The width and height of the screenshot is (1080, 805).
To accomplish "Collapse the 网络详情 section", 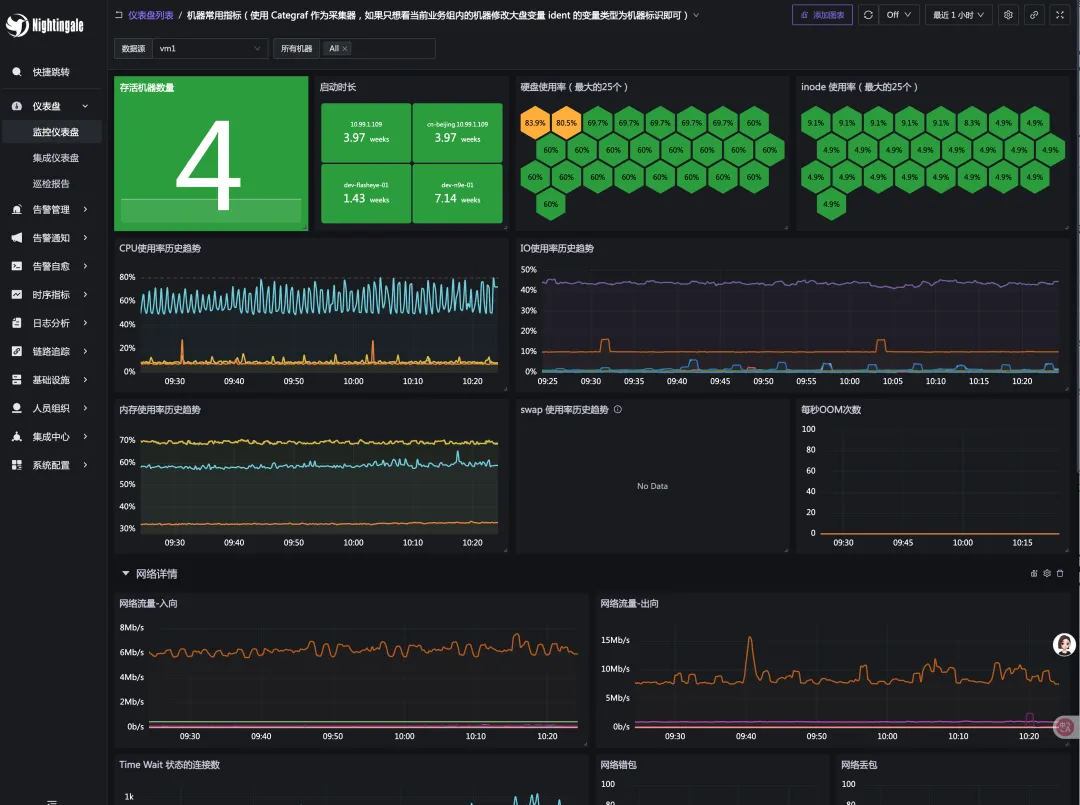I will [126, 574].
